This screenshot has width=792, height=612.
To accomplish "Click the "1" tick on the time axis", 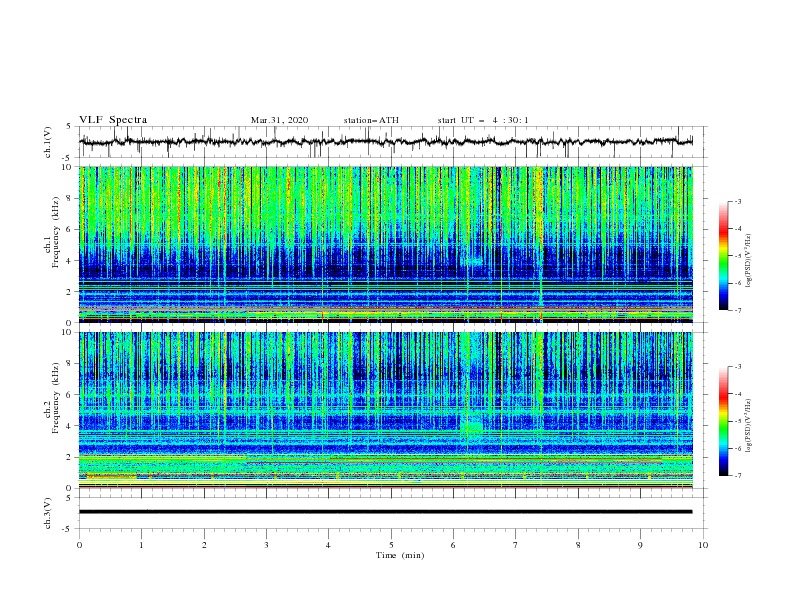I will (x=142, y=545).
